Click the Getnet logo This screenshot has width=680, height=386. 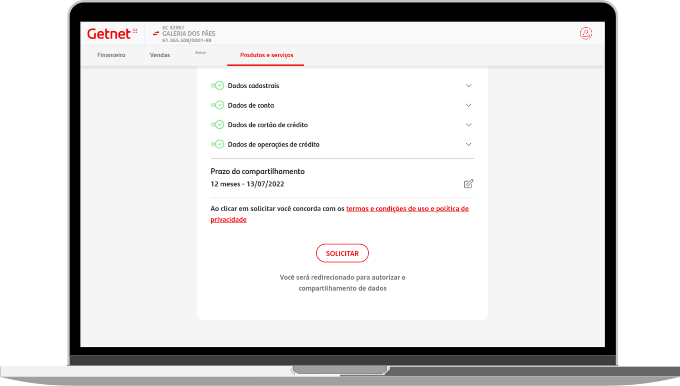tap(112, 34)
